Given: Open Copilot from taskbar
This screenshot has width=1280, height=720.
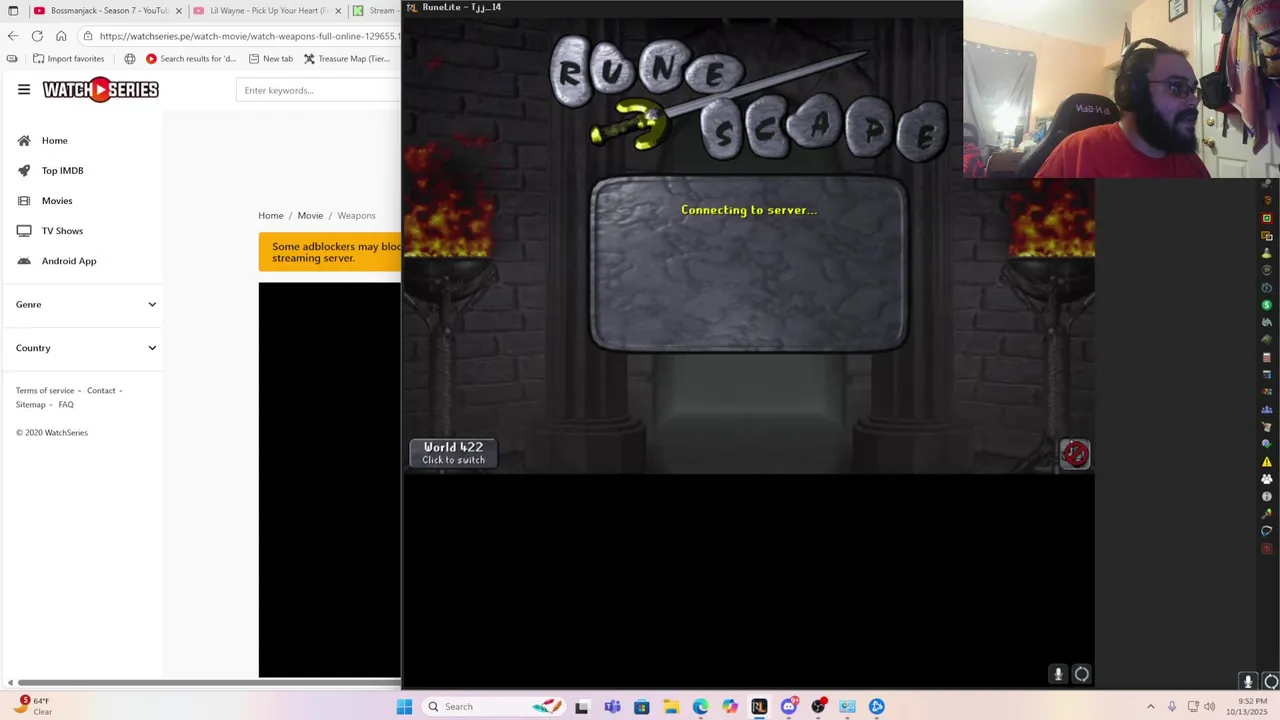Looking at the screenshot, I should [730, 707].
